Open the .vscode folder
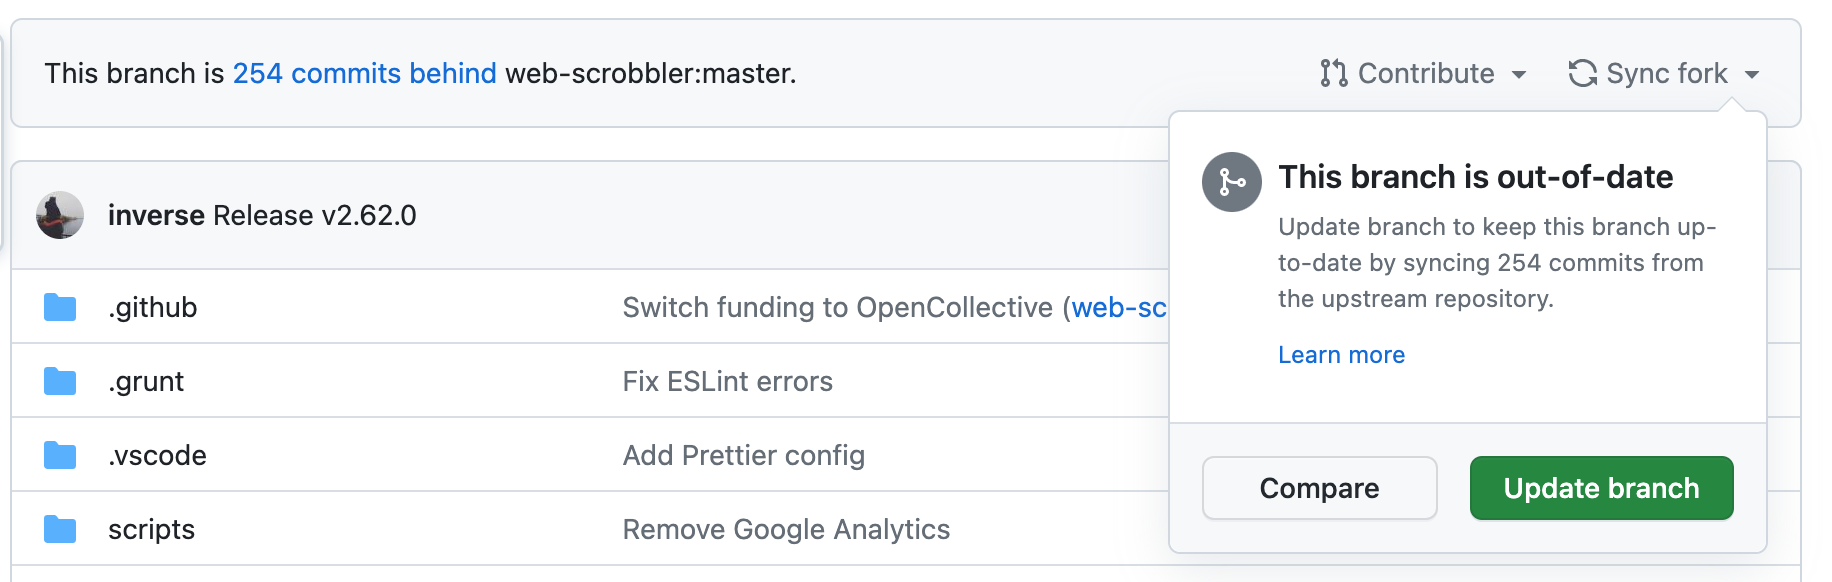Screen dimensions: 1832x582 tap(157, 455)
